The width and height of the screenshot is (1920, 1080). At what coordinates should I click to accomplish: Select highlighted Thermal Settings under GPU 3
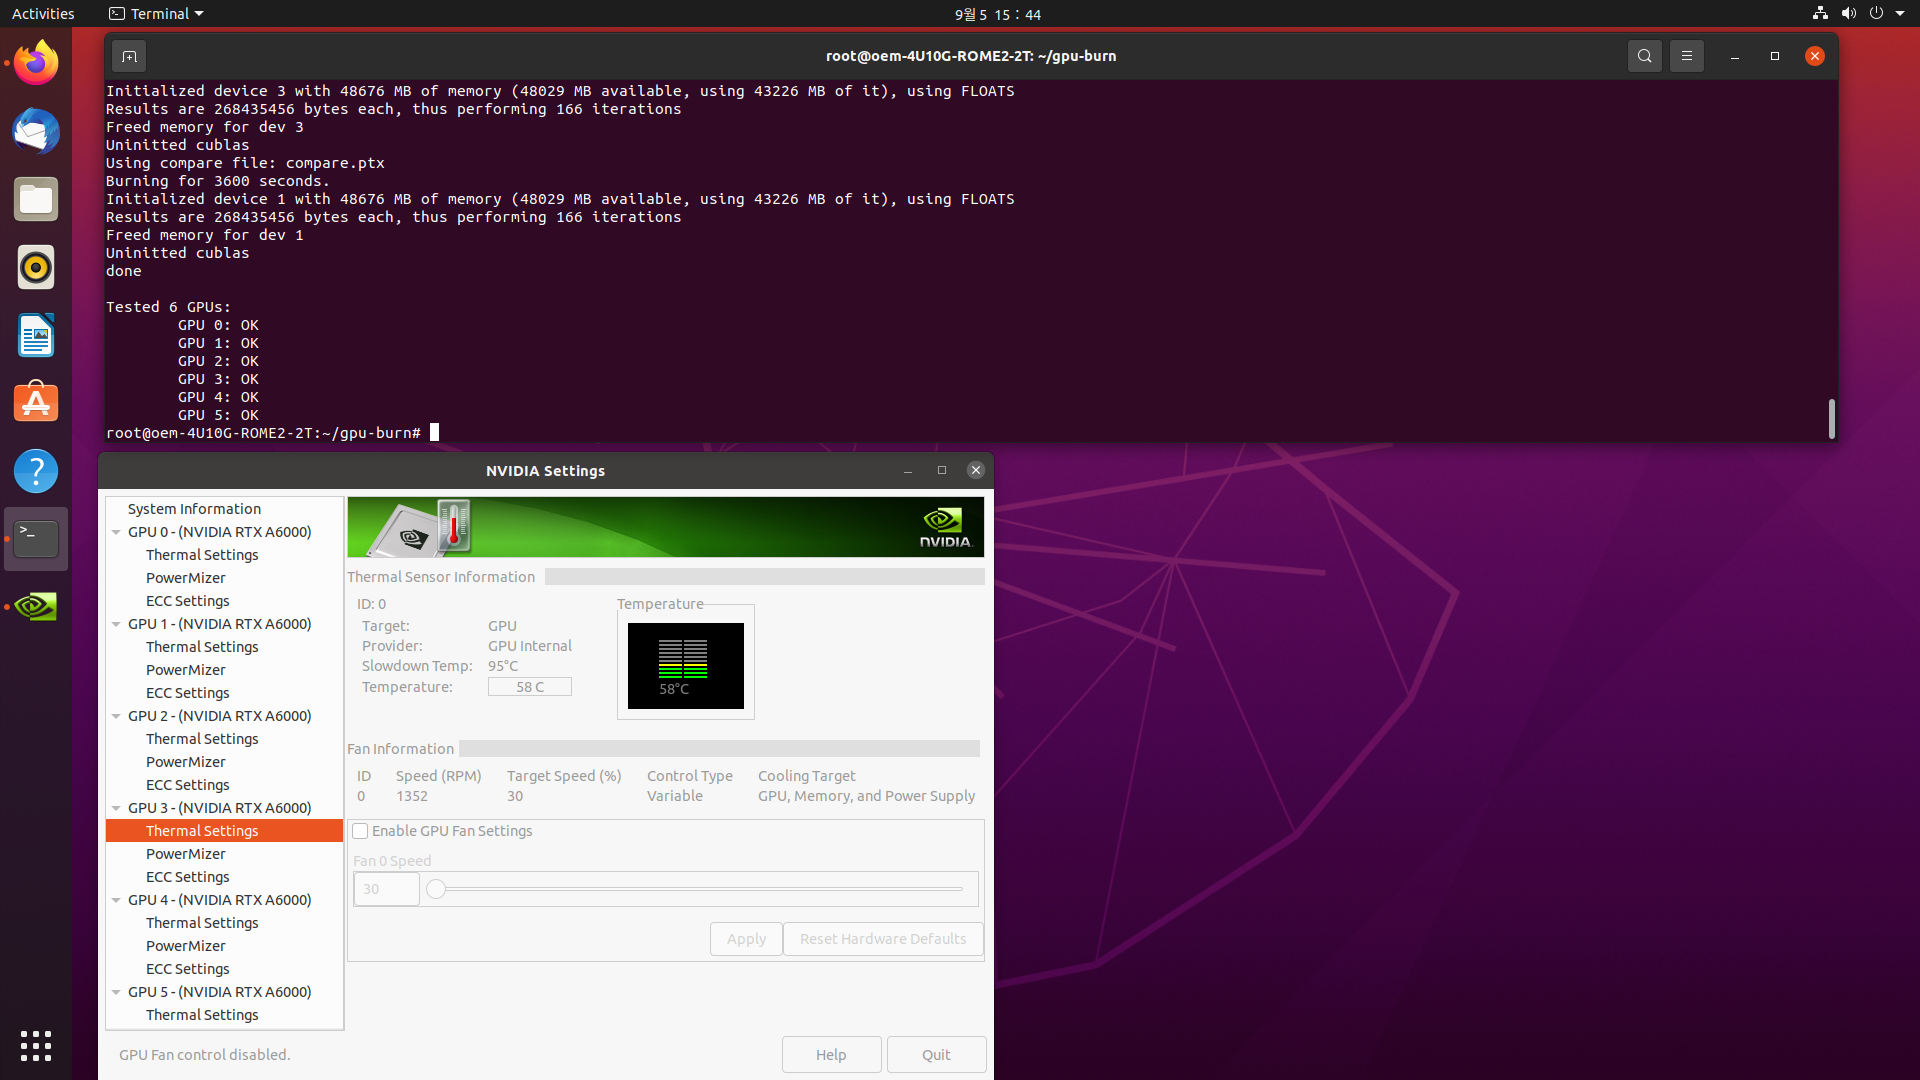click(x=224, y=831)
